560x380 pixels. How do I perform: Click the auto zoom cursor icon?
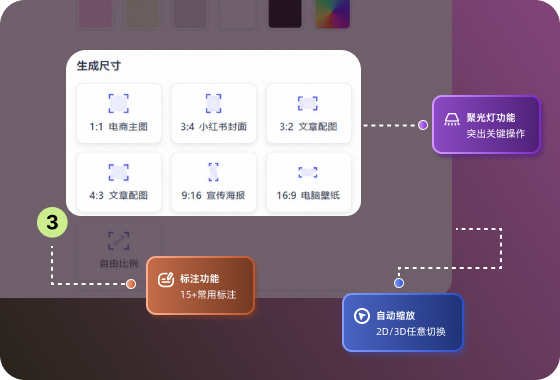point(362,316)
